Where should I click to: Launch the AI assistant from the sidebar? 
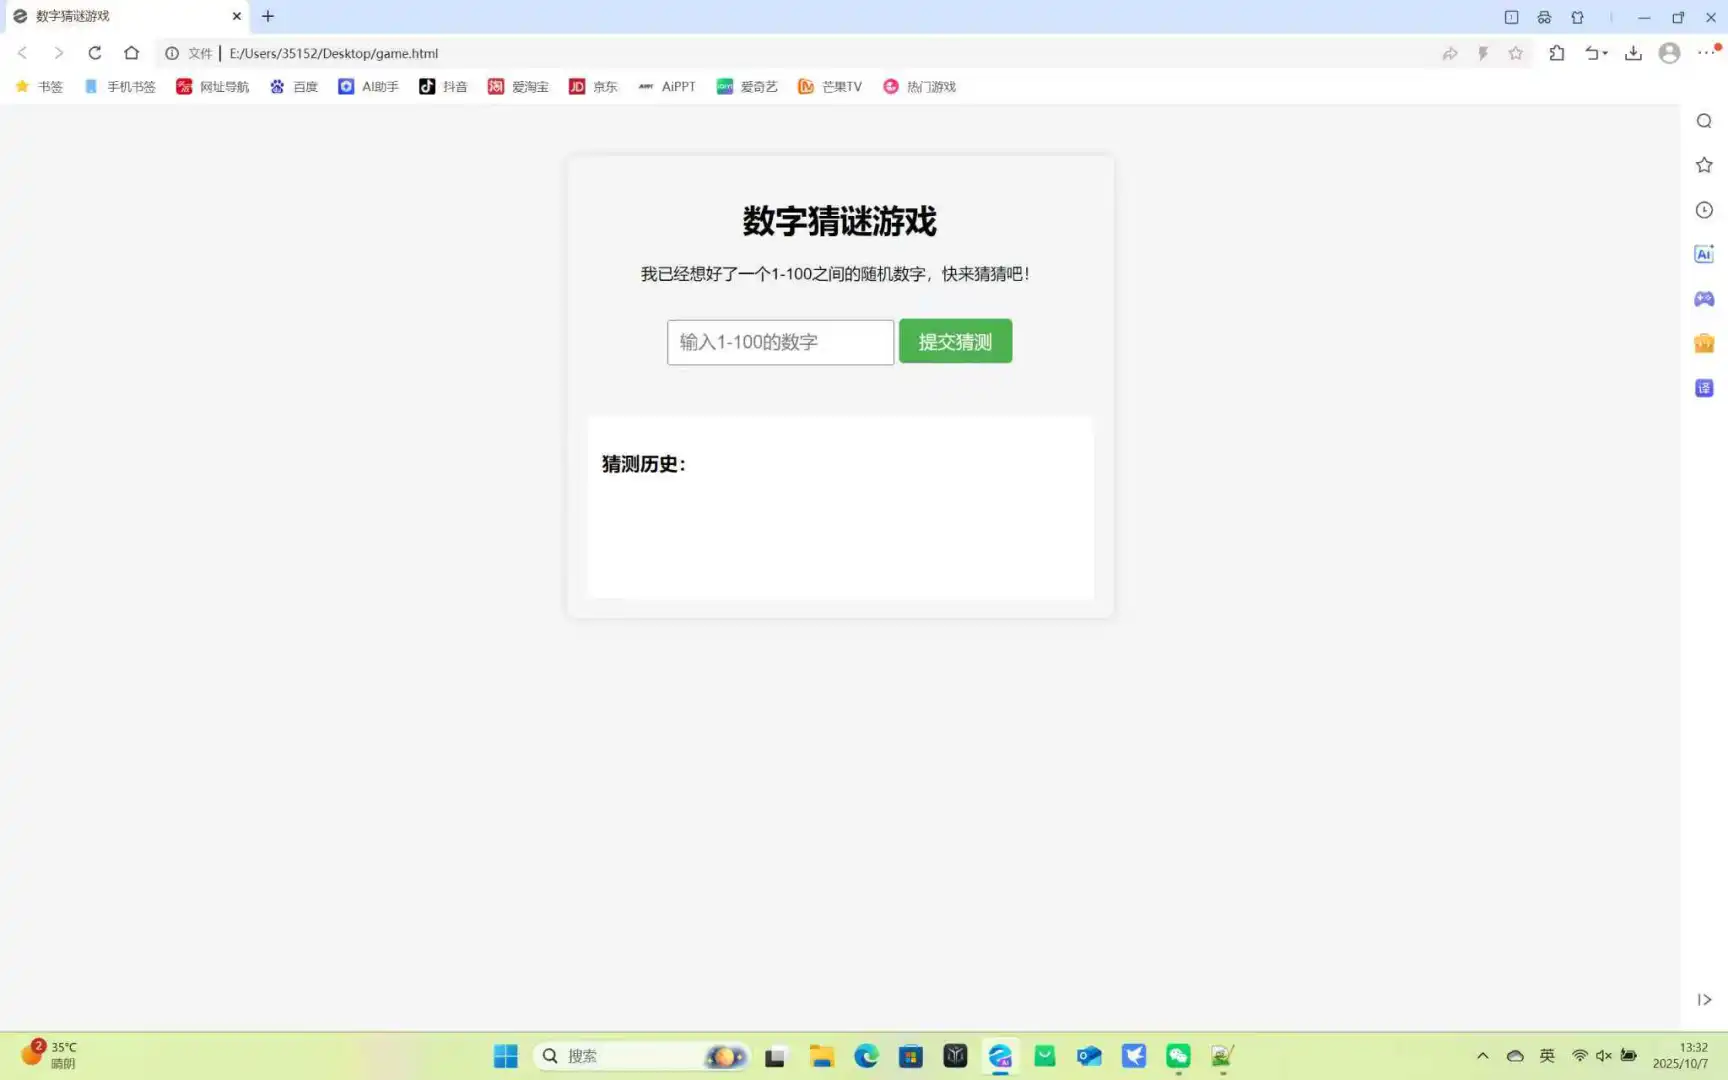(x=1704, y=254)
